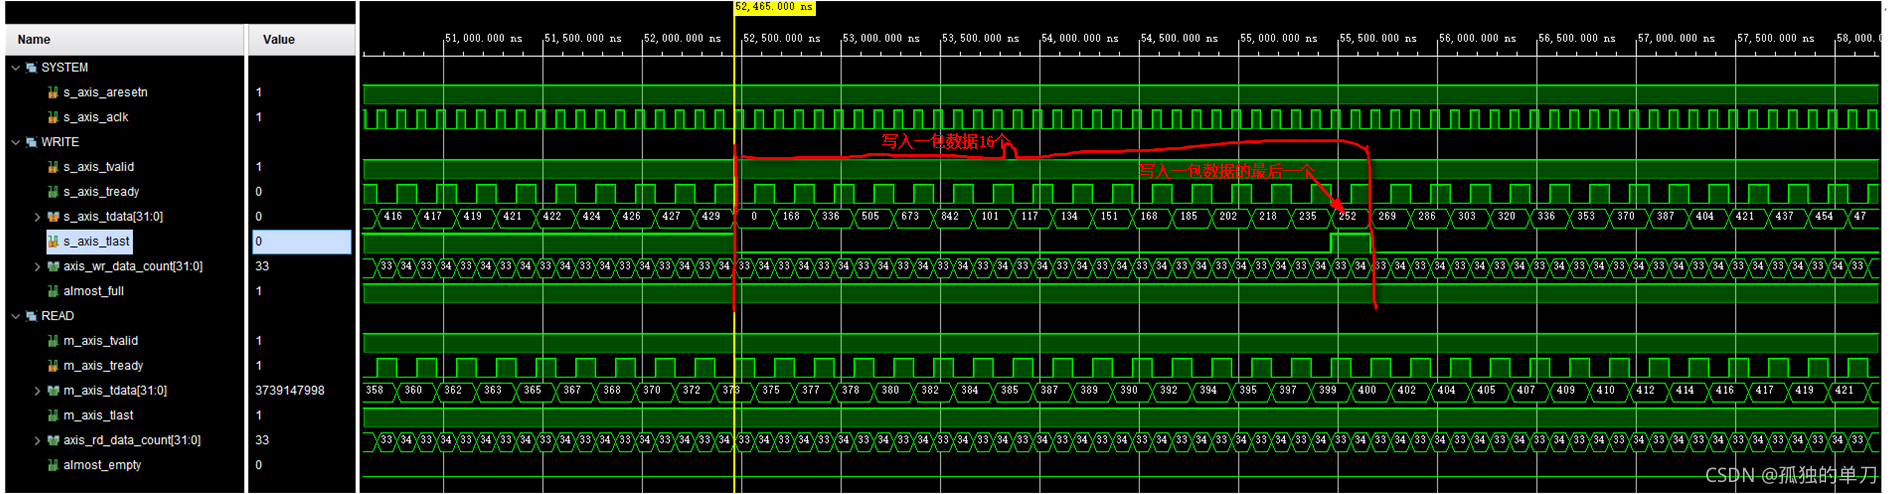Click the m_axis_tdata bus icon
This screenshot has height=494, width=1892.
pos(53,390)
